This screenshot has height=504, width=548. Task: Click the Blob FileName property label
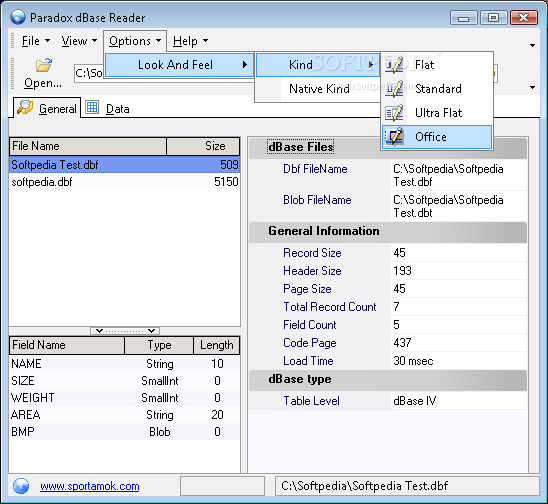click(317, 200)
